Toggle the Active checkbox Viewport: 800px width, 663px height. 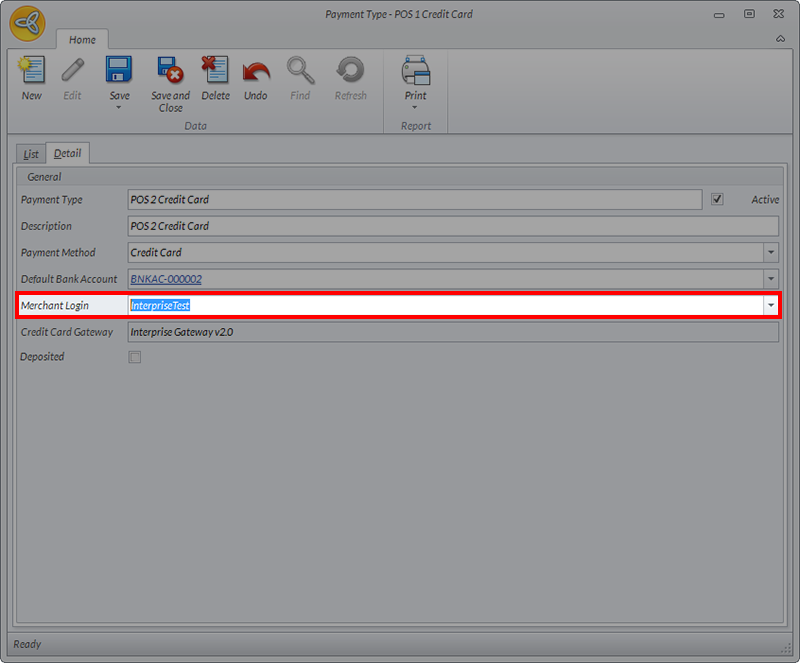(717, 199)
